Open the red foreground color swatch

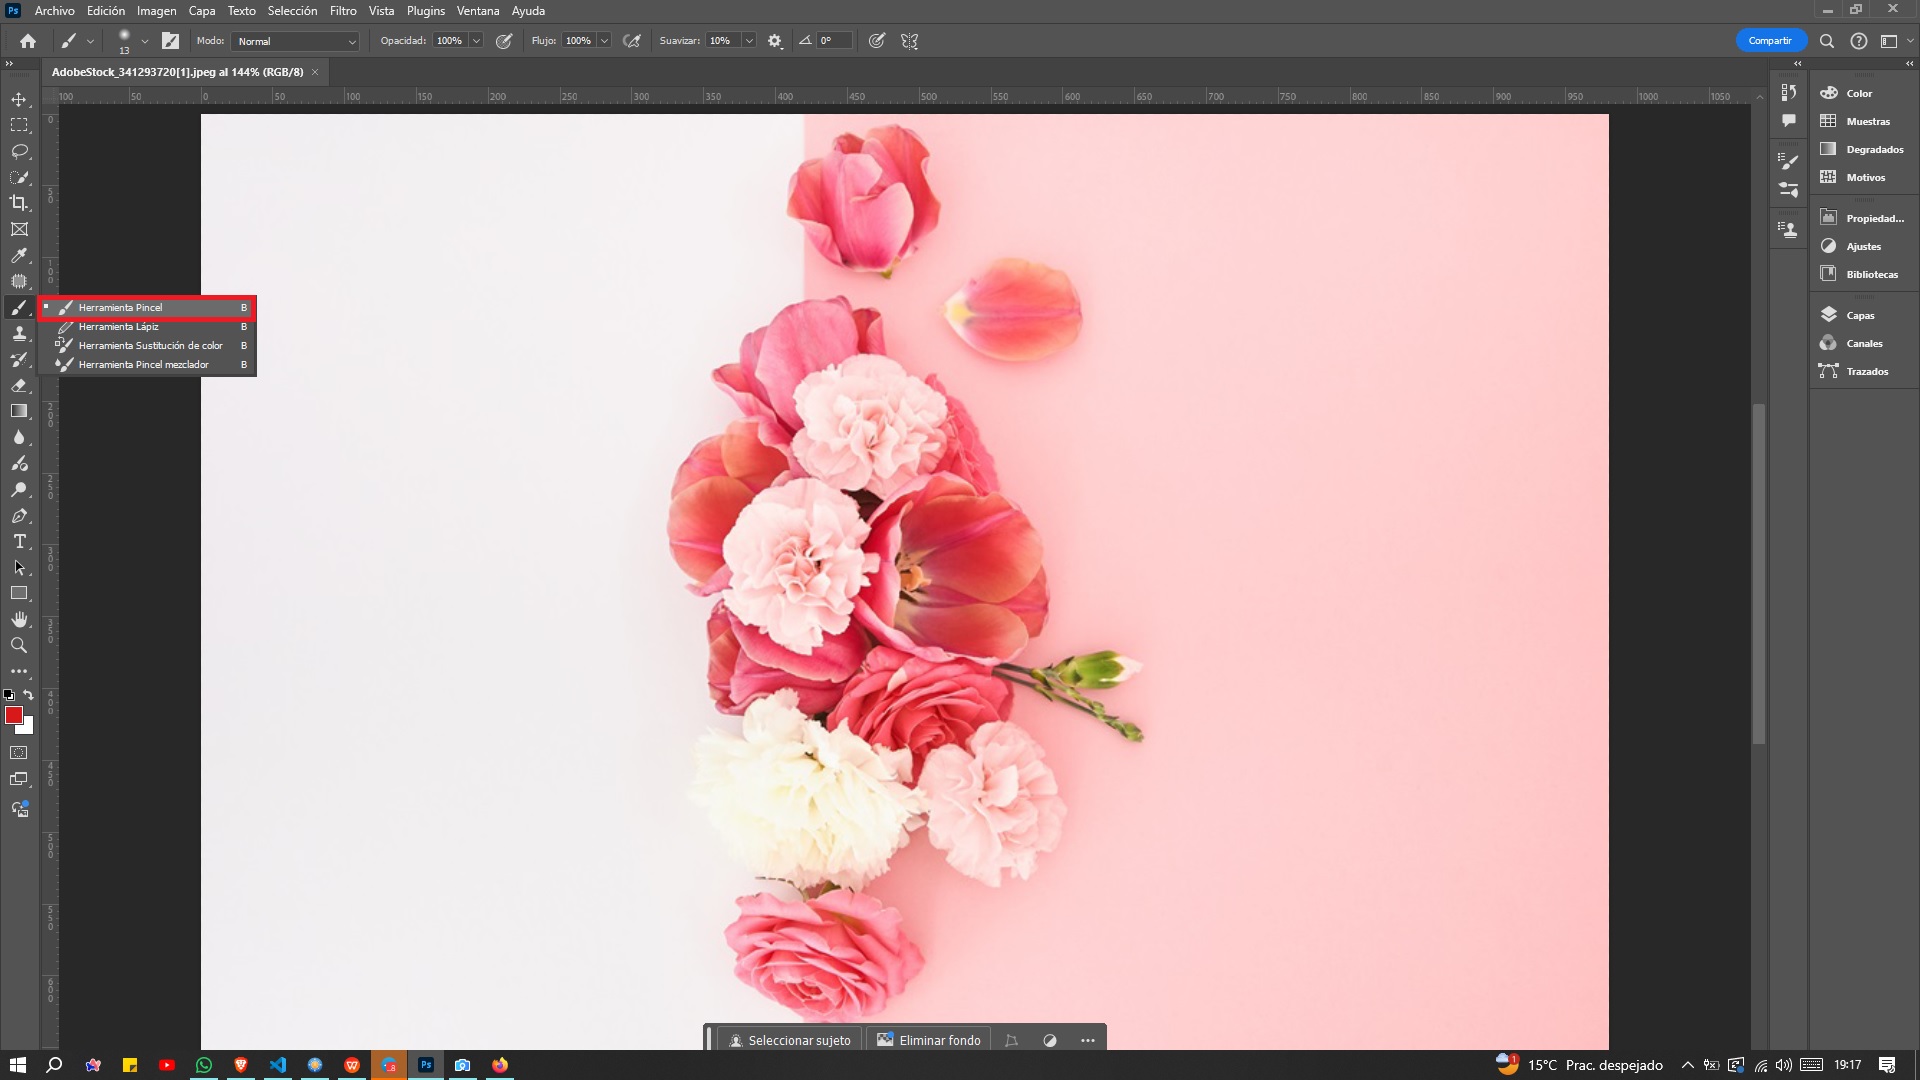tap(13, 715)
